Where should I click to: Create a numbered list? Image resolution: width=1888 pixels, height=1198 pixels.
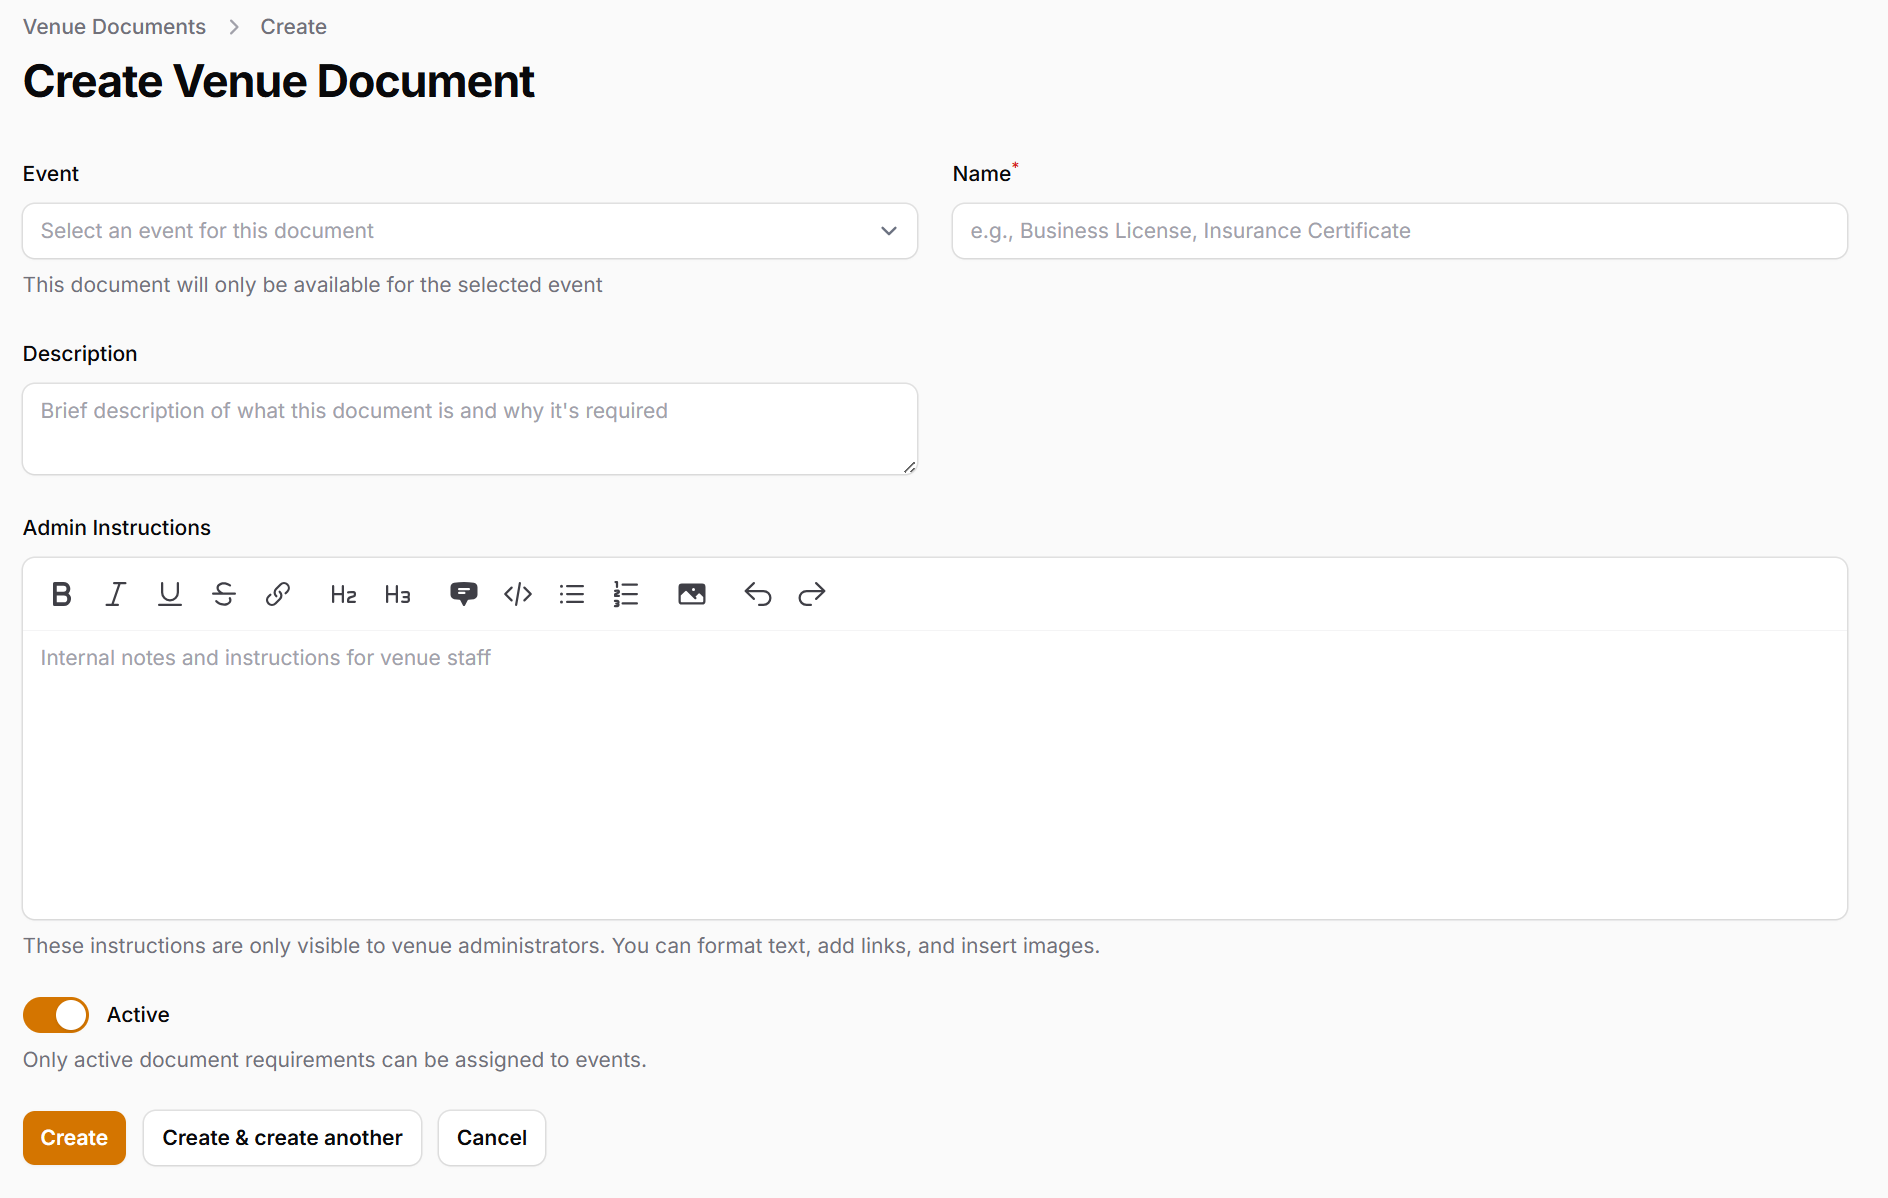(x=626, y=594)
